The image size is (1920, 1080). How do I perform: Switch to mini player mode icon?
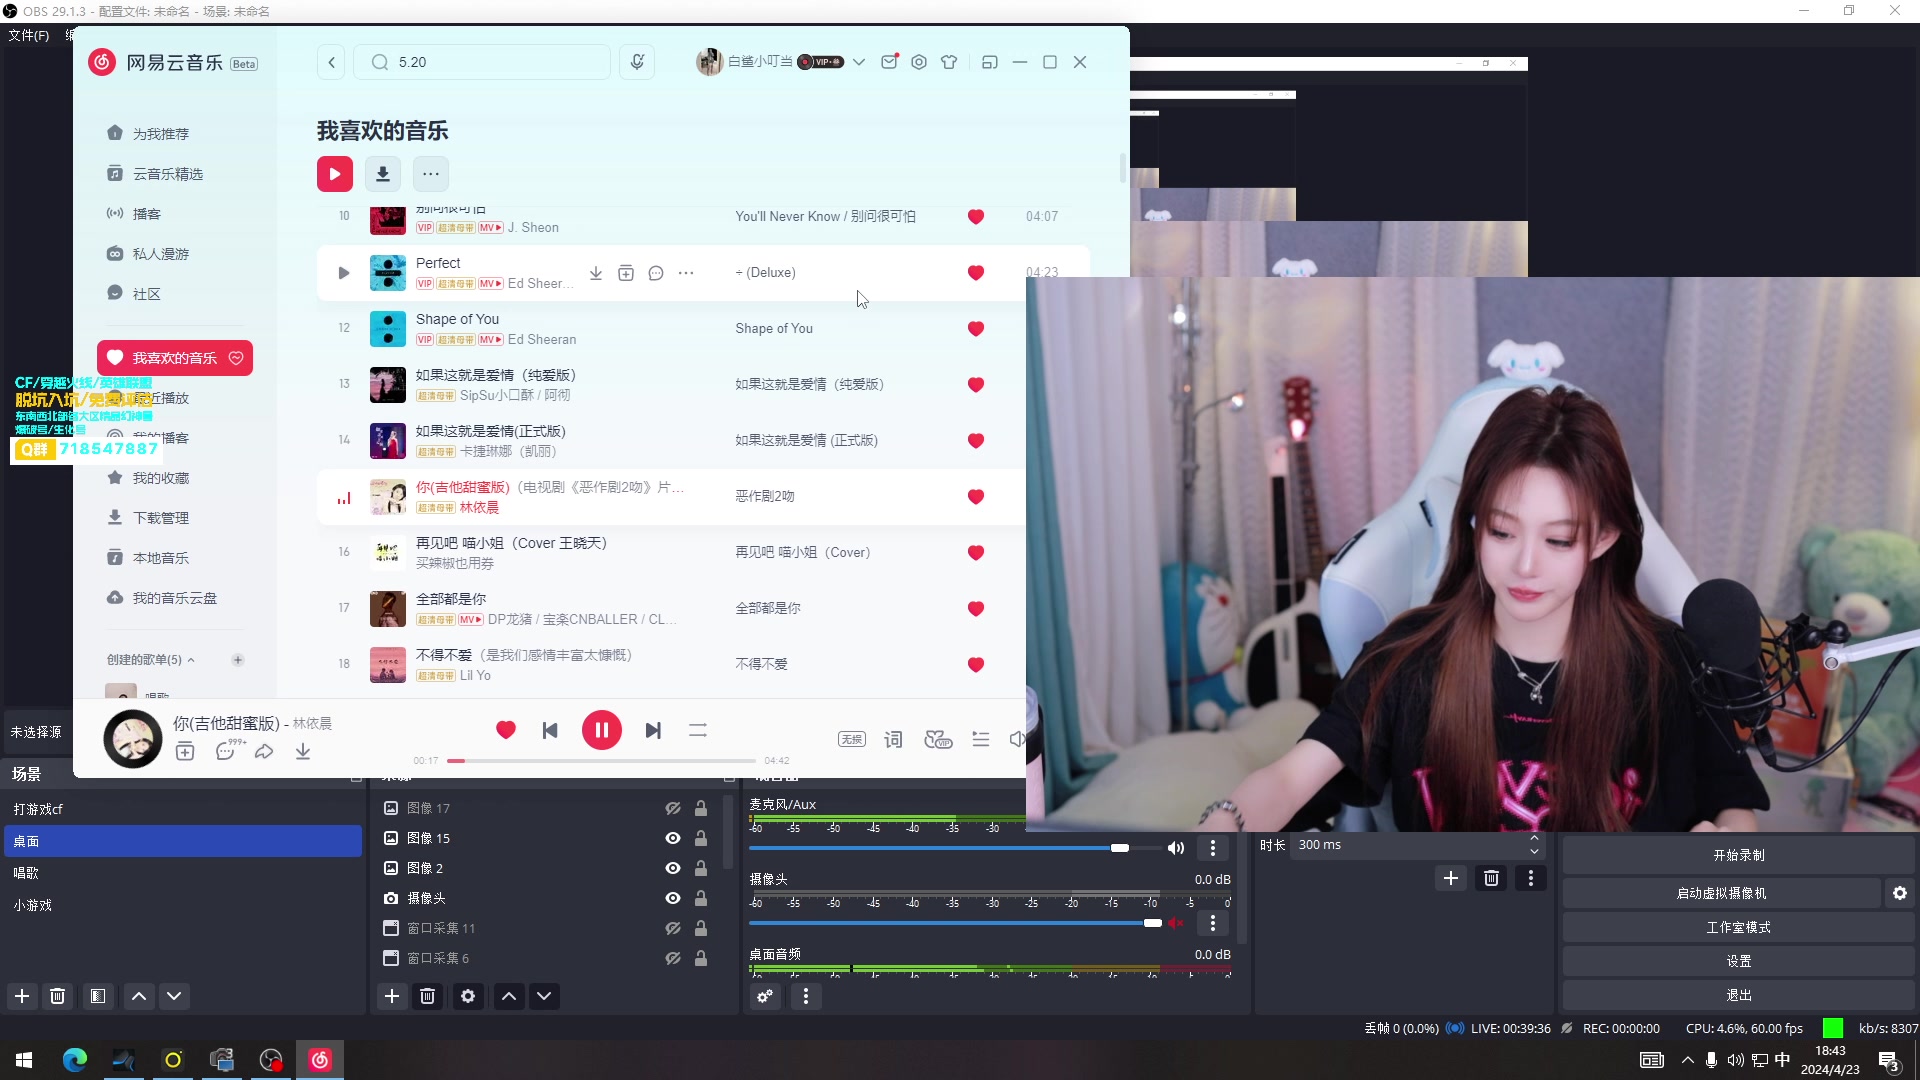pyautogui.click(x=989, y=62)
